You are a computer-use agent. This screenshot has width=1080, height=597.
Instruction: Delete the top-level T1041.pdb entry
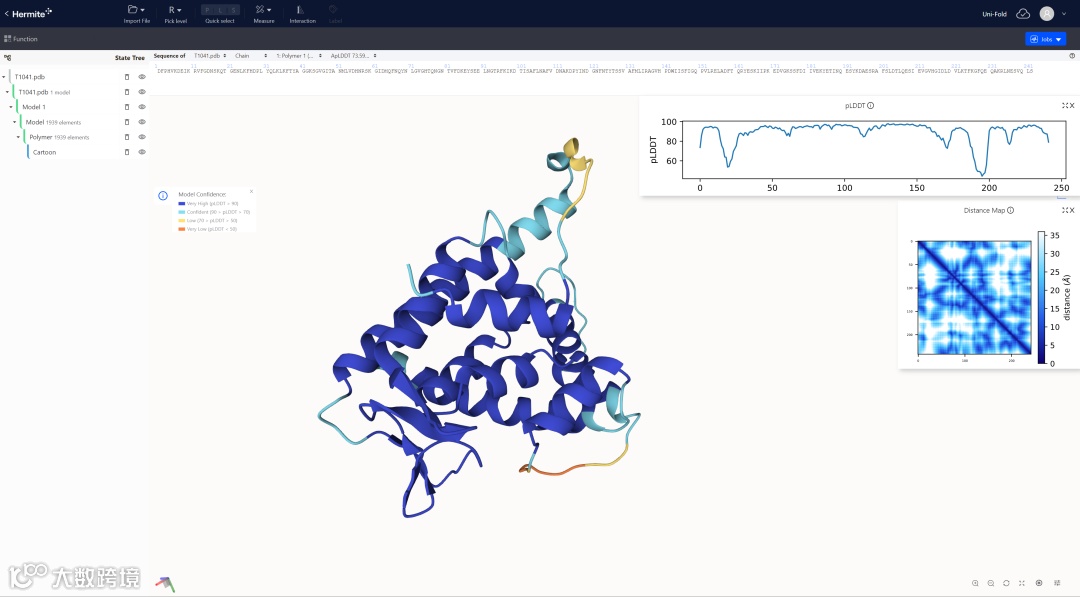[127, 77]
